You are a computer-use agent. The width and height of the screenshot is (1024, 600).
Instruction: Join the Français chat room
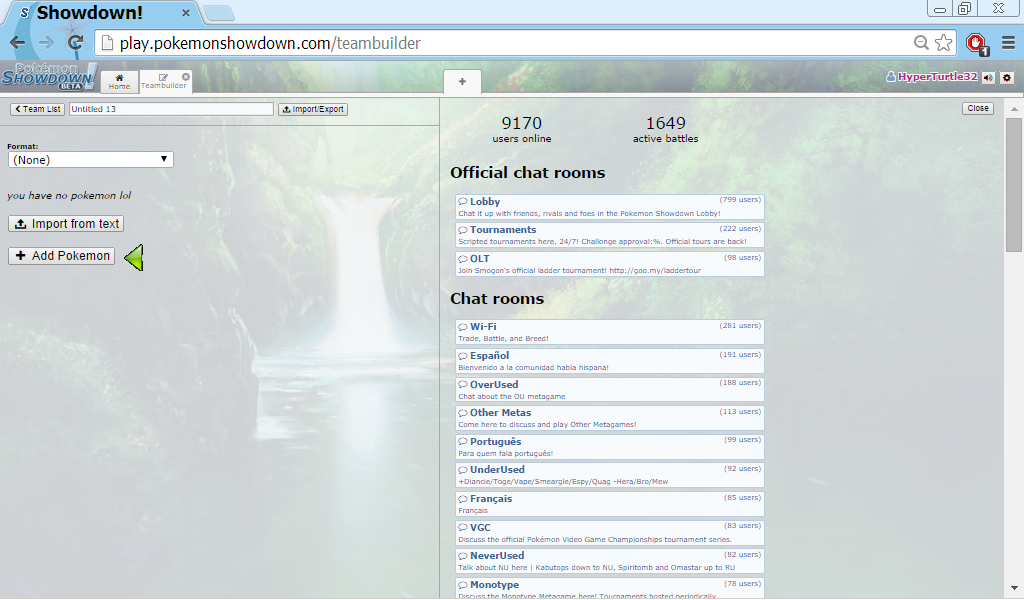[x=610, y=504]
